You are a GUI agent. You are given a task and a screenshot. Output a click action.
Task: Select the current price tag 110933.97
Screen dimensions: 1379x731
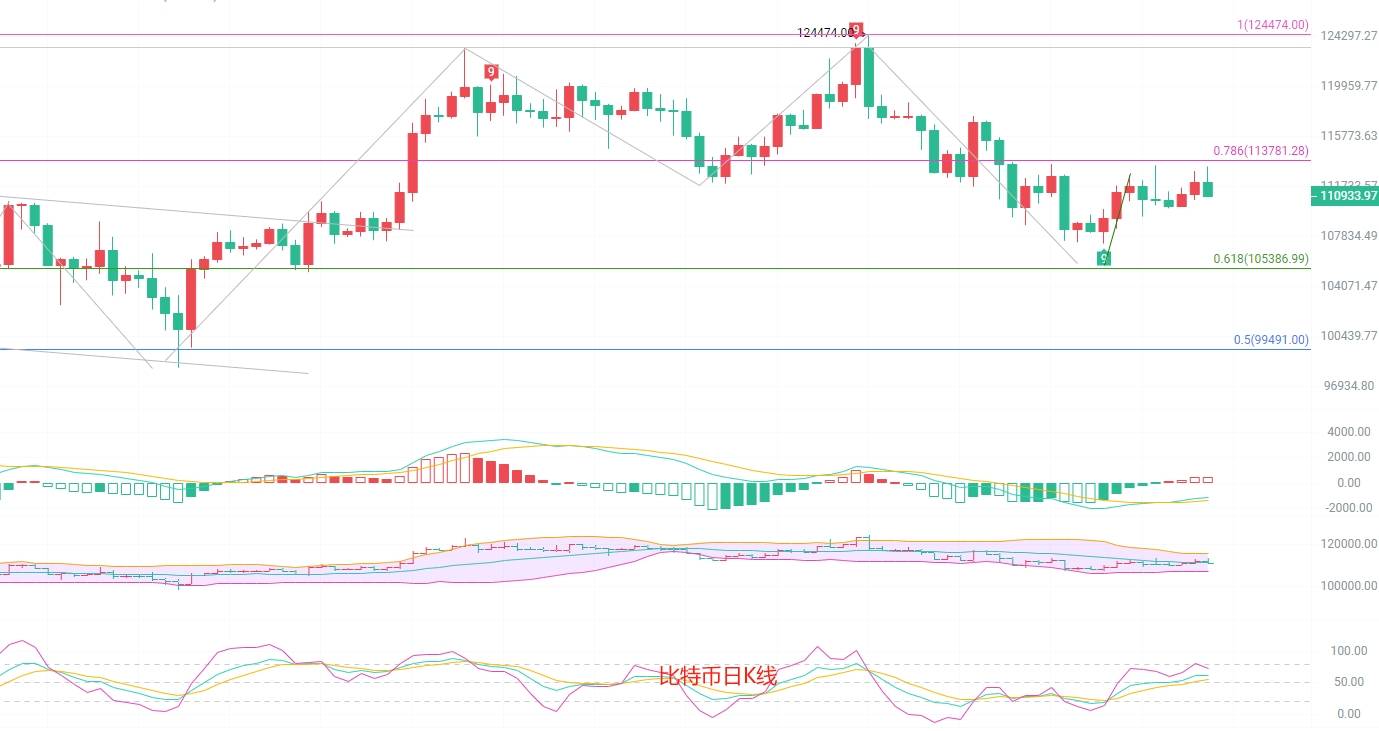(x=1343, y=198)
